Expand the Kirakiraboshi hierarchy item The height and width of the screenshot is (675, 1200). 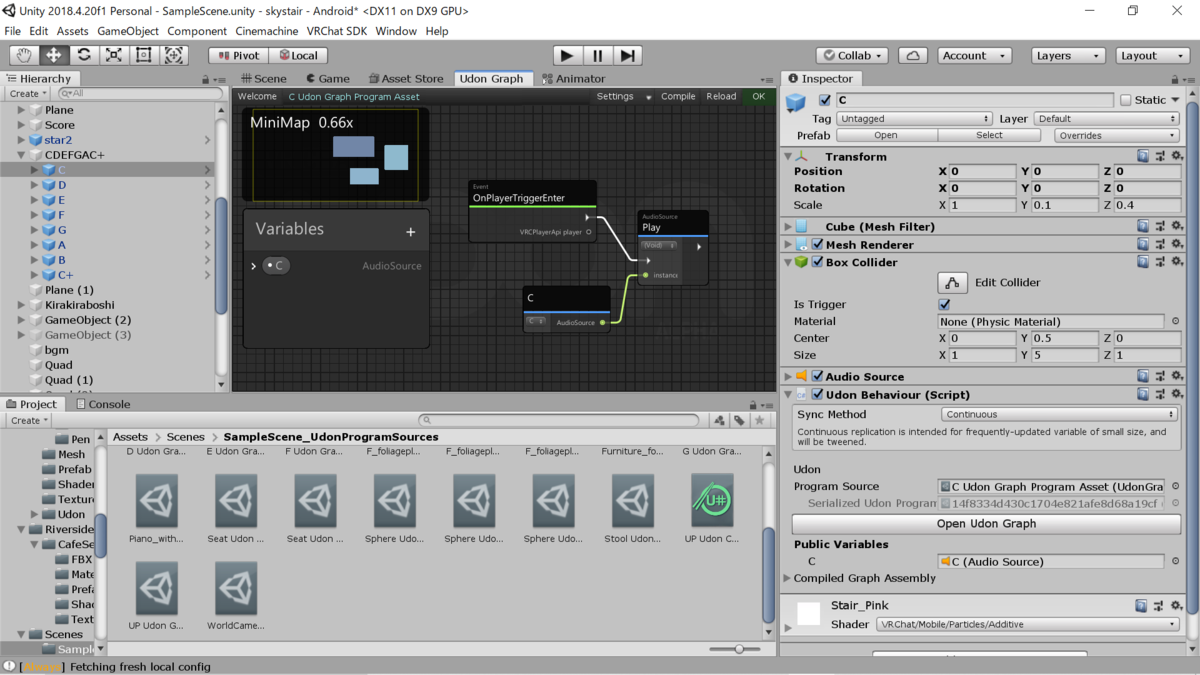pos(21,305)
